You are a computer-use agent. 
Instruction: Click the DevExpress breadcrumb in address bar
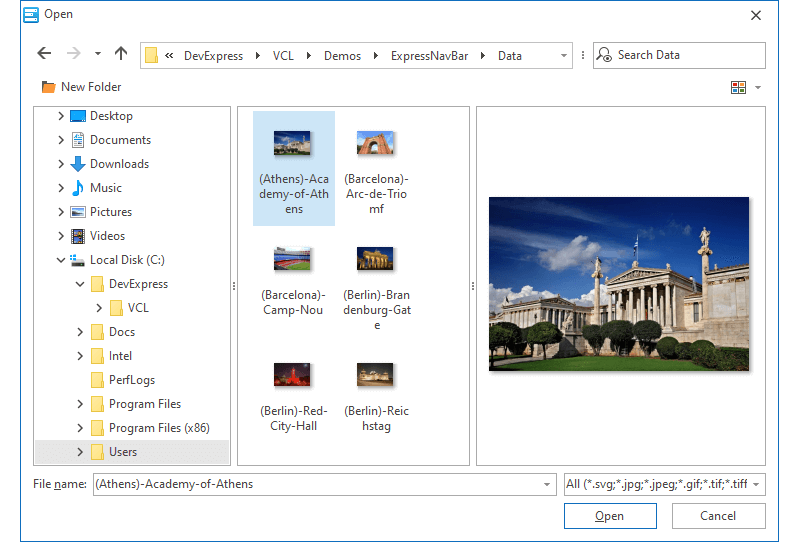click(x=213, y=56)
